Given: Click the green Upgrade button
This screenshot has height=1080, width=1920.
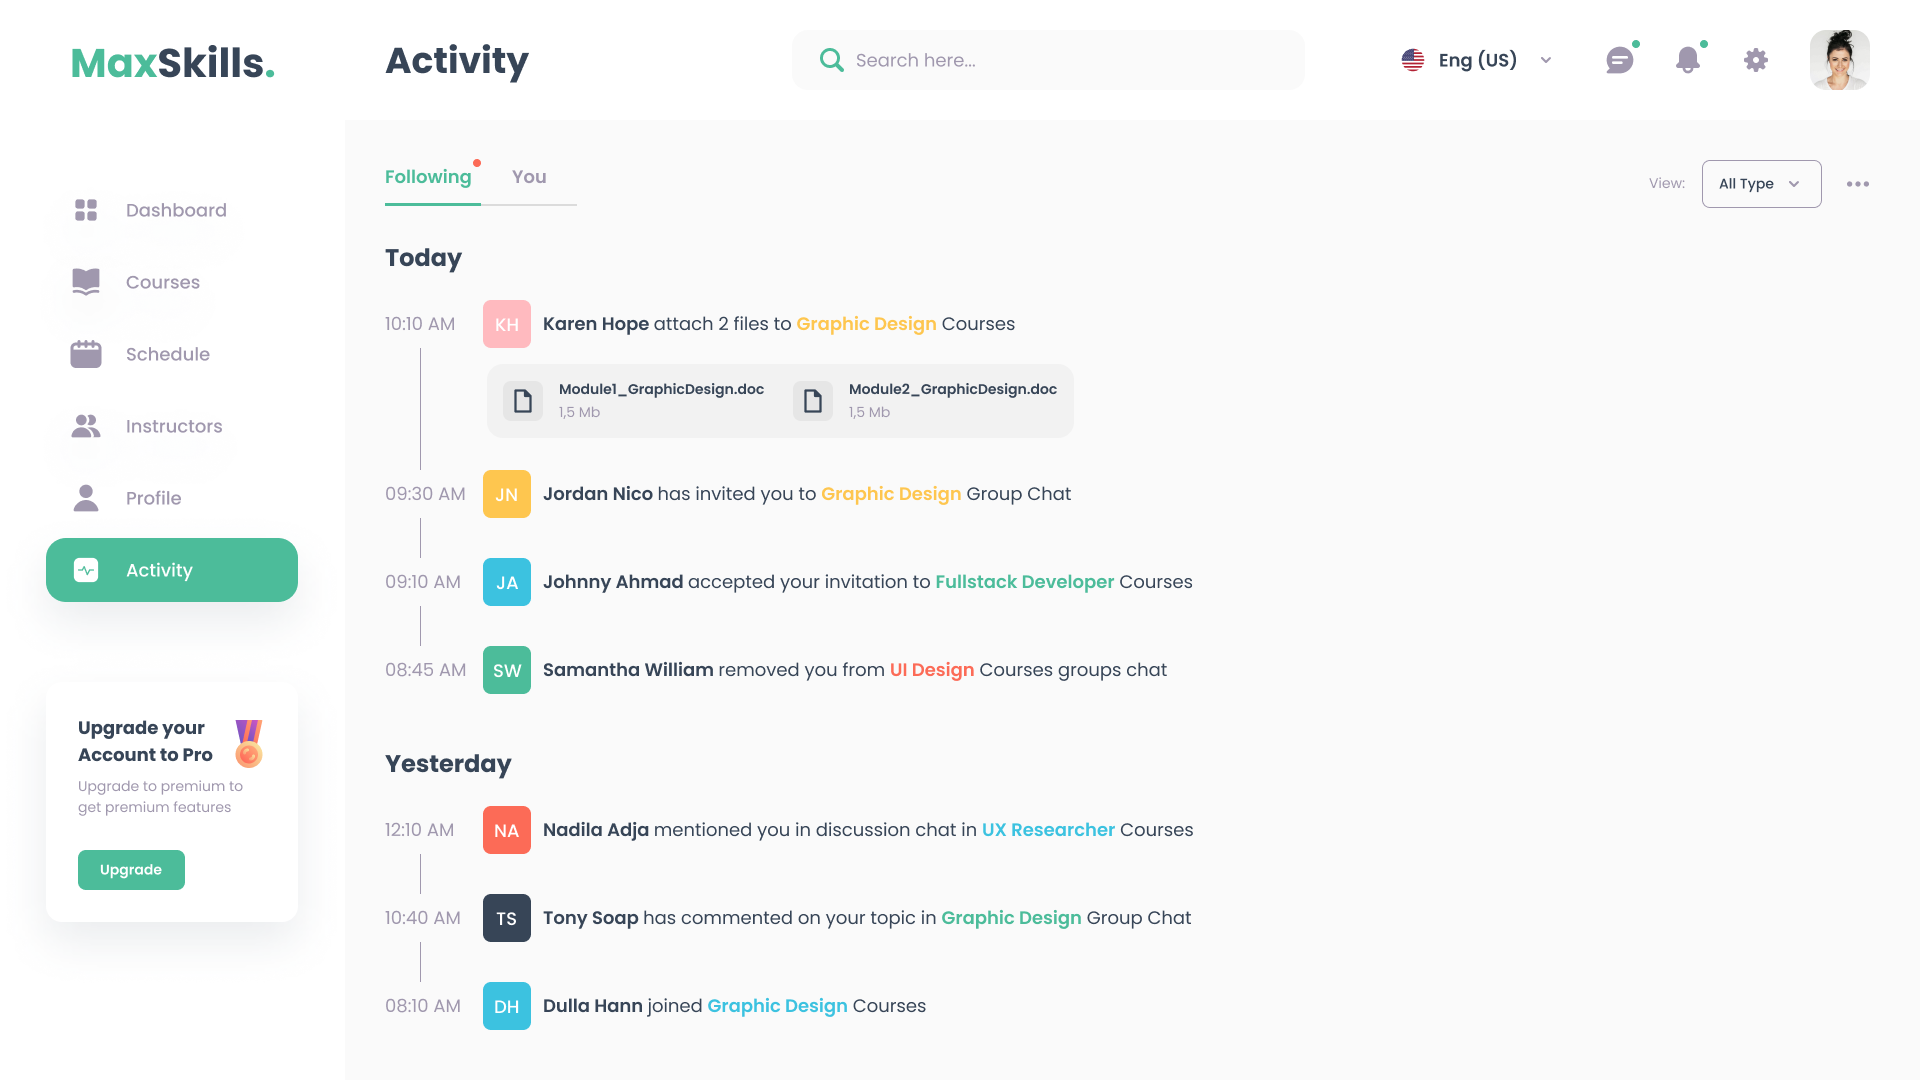Looking at the screenshot, I should [131, 870].
